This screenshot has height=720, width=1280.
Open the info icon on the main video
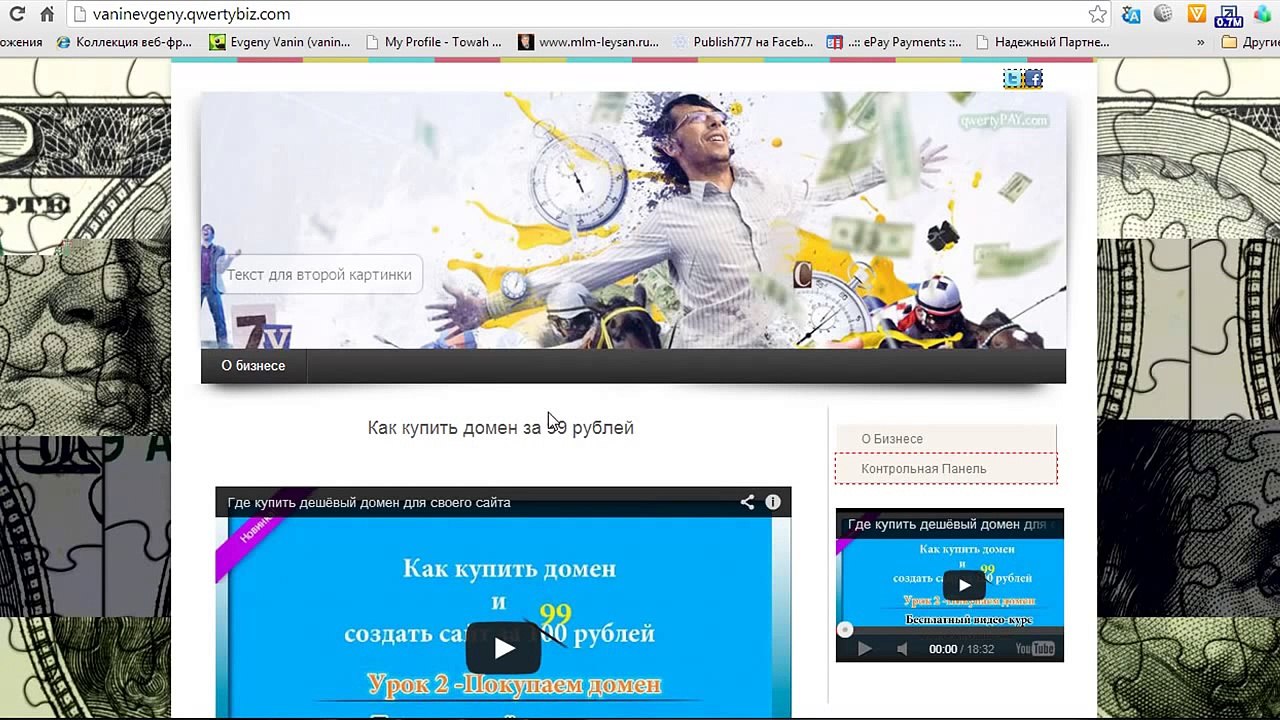click(x=773, y=502)
